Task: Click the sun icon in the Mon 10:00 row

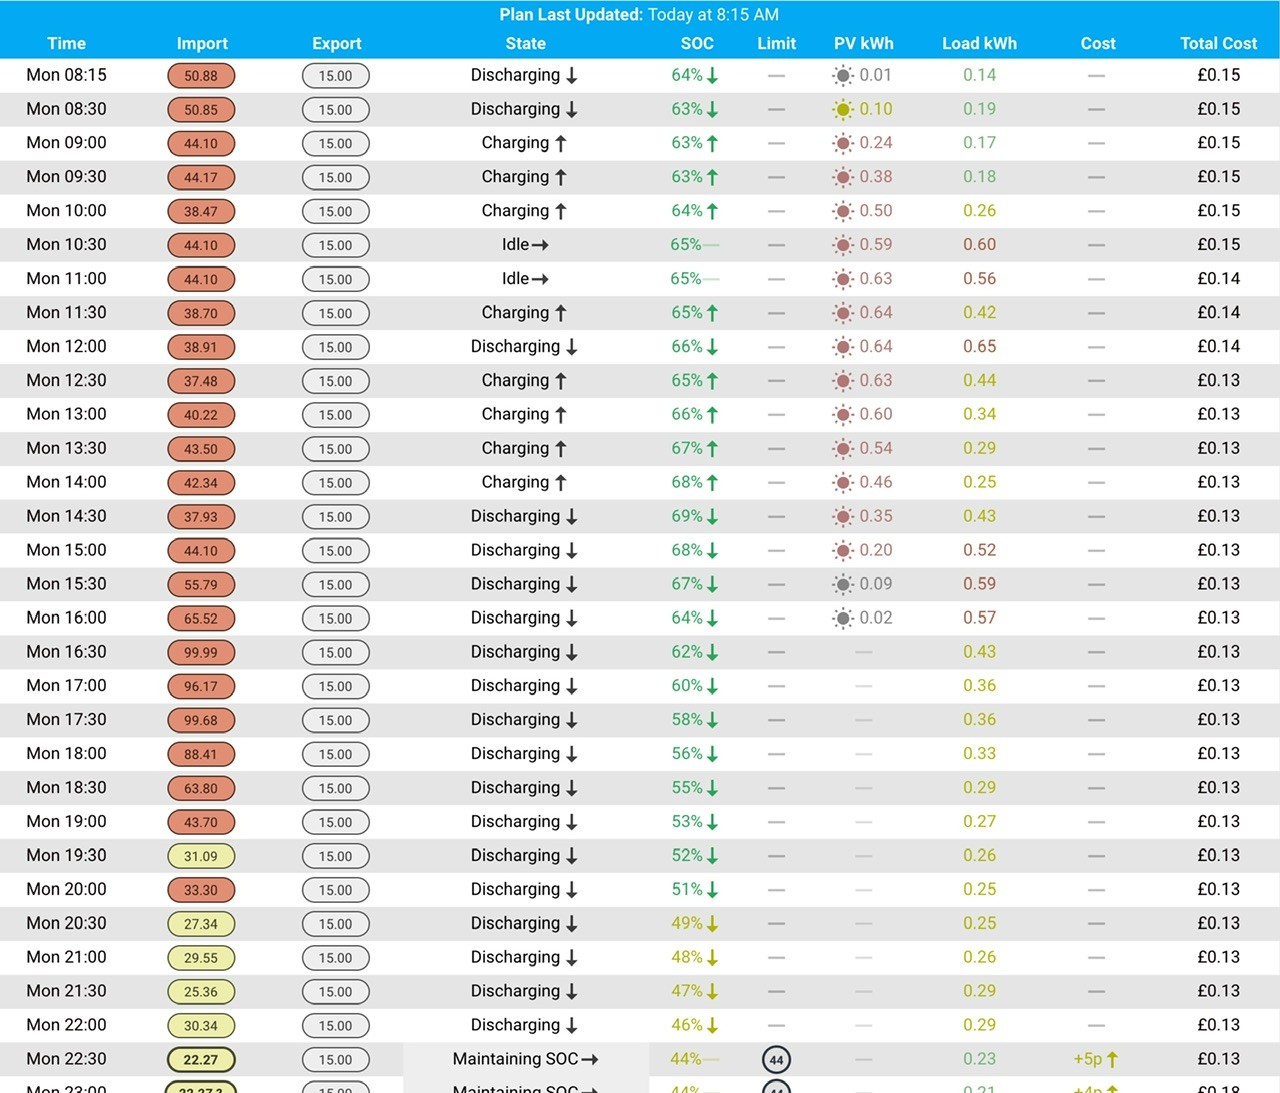Action: point(843,211)
